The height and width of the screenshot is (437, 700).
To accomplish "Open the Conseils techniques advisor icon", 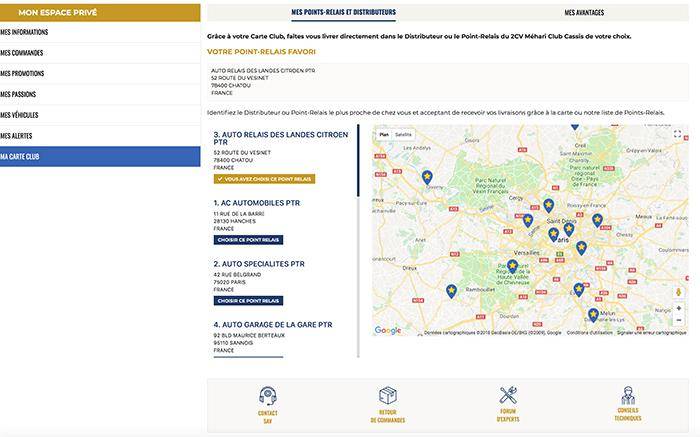I will (x=628, y=395).
